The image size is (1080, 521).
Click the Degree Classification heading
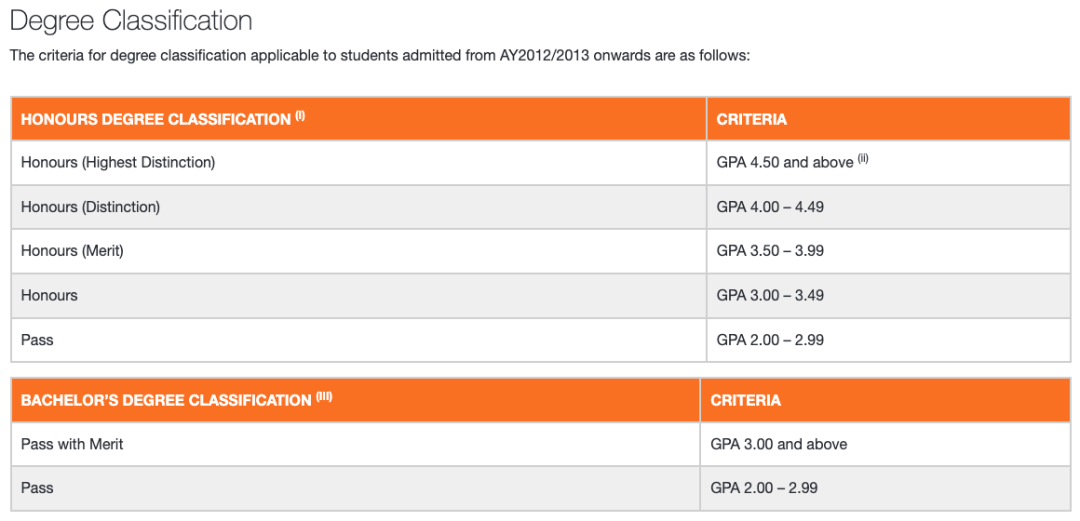131,21
